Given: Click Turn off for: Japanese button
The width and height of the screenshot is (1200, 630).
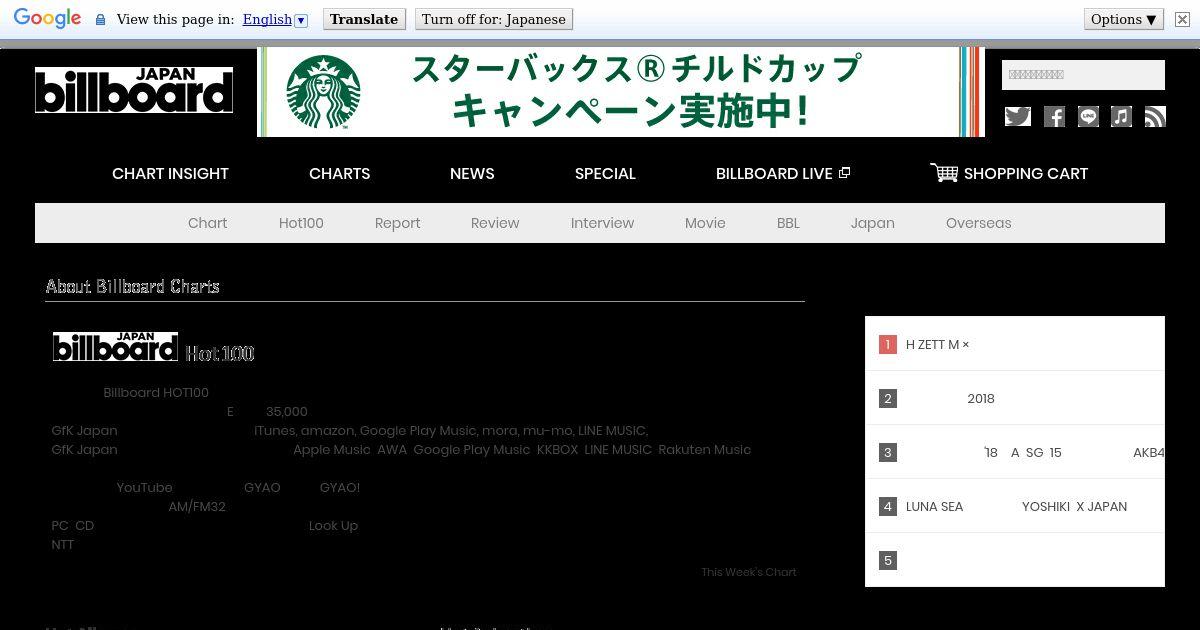Looking at the screenshot, I should tap(493, 19).
